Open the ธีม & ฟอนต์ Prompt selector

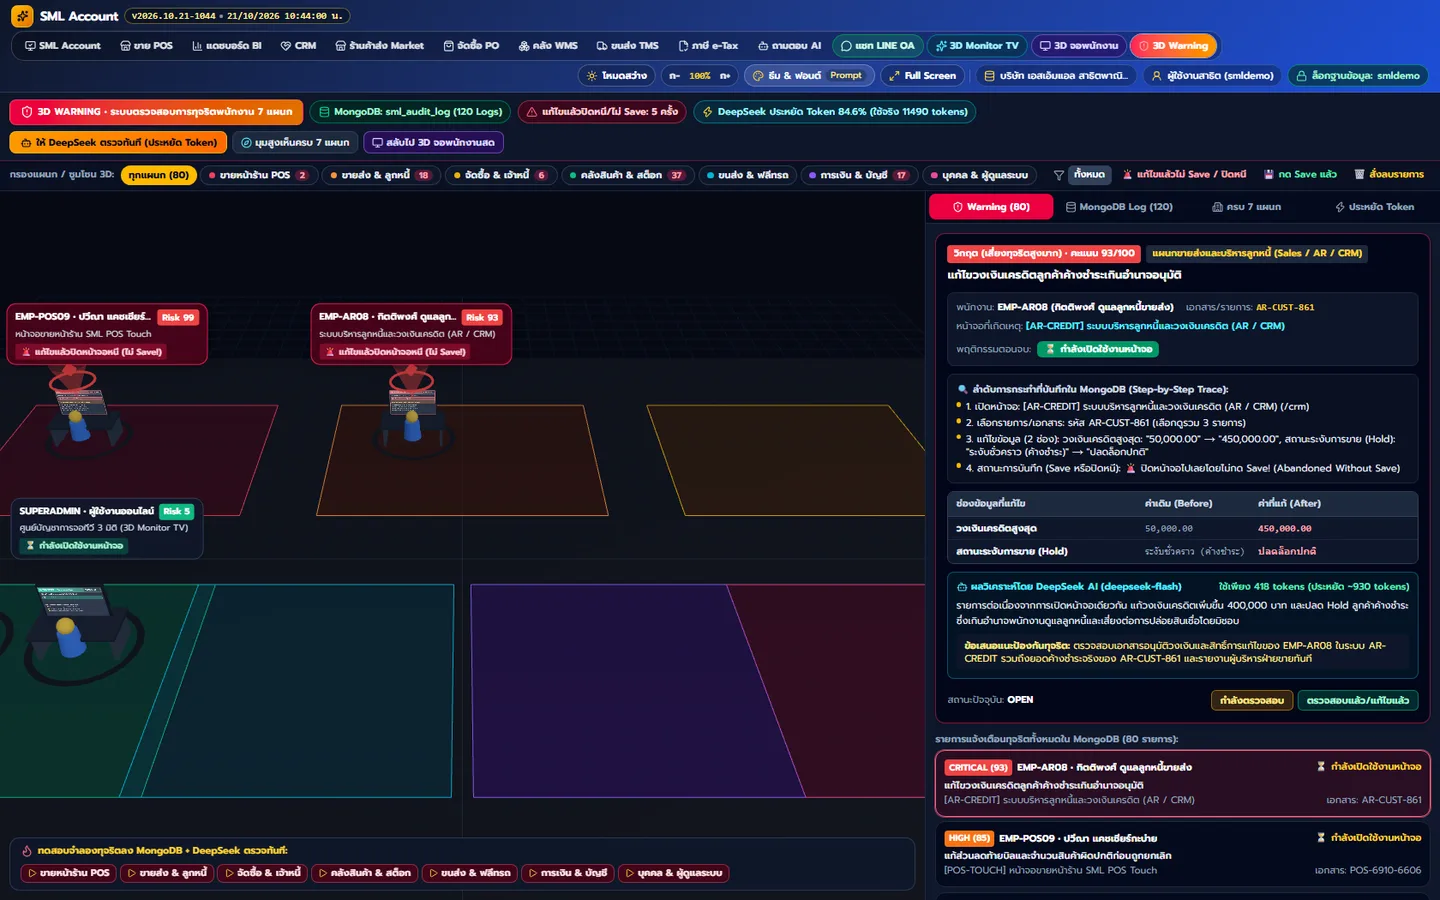(x=809, y=76)
